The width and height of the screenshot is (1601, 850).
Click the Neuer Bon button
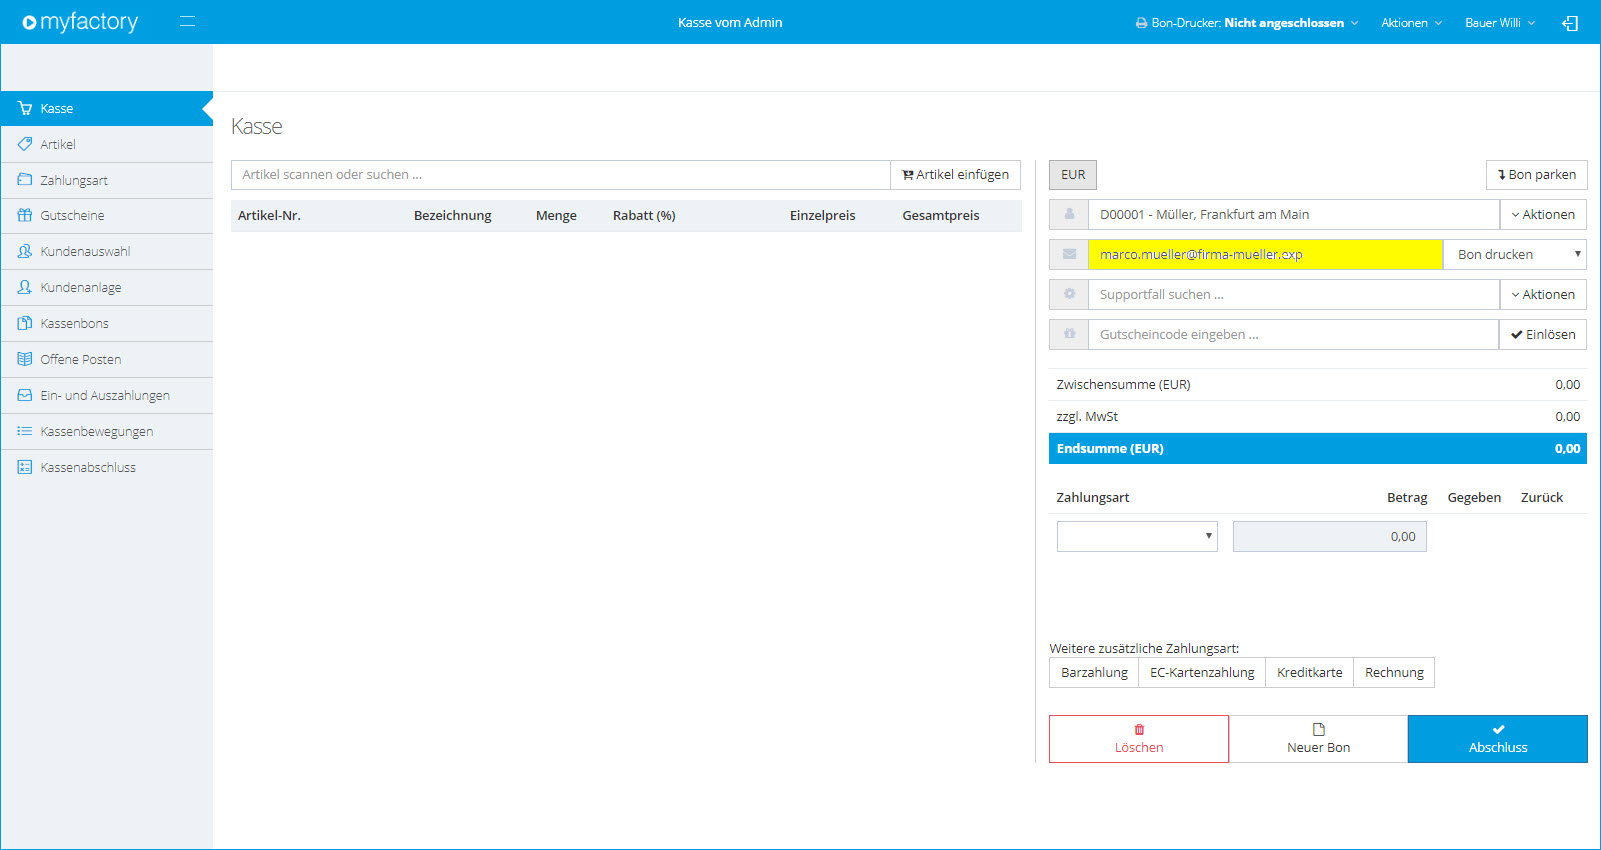pyautogui.click(x=1319, y=739)
